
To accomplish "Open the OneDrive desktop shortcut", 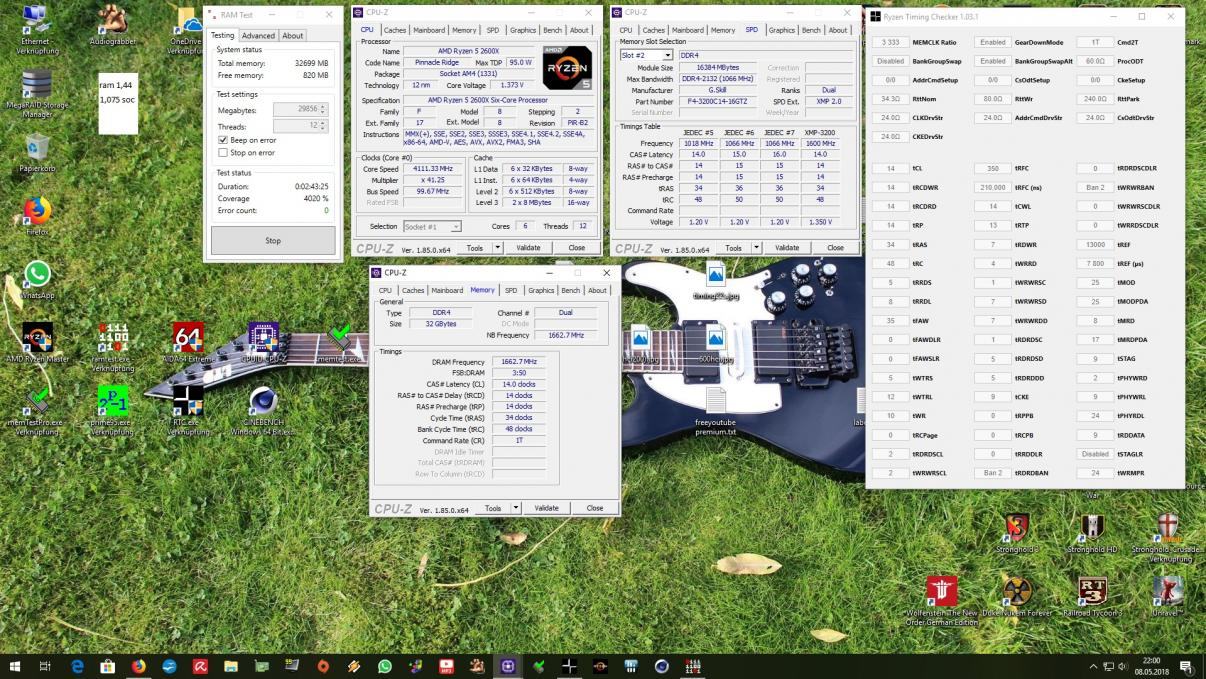I will point(187,30).
